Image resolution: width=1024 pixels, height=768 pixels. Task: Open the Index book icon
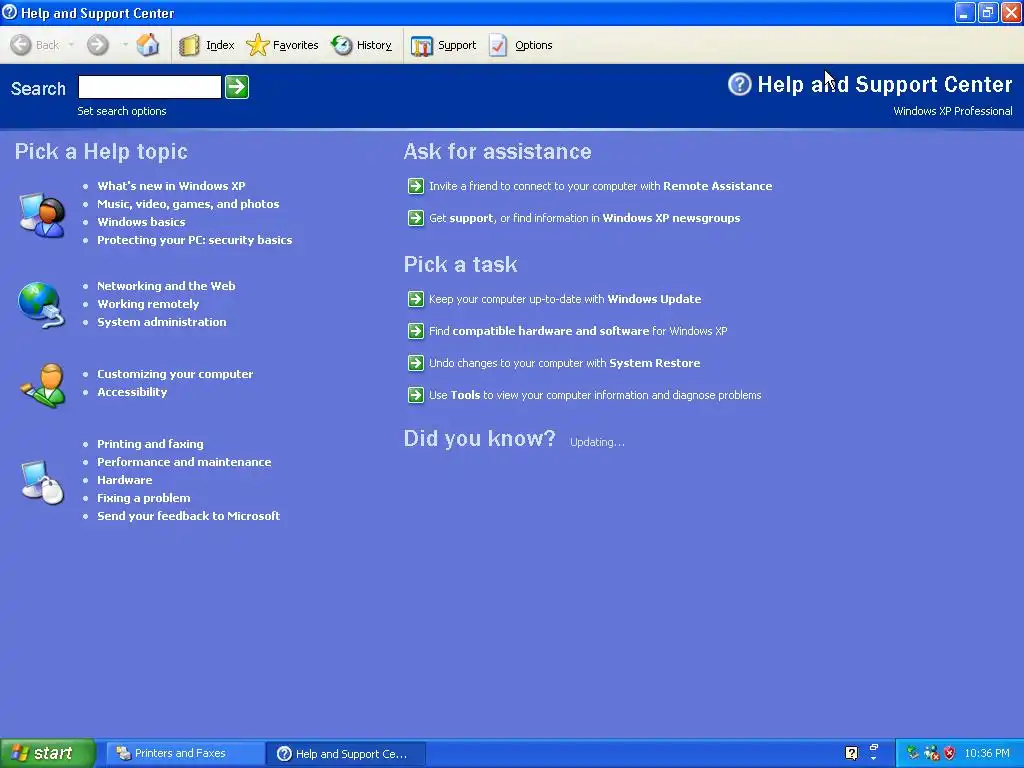click(x=189, y=45)
